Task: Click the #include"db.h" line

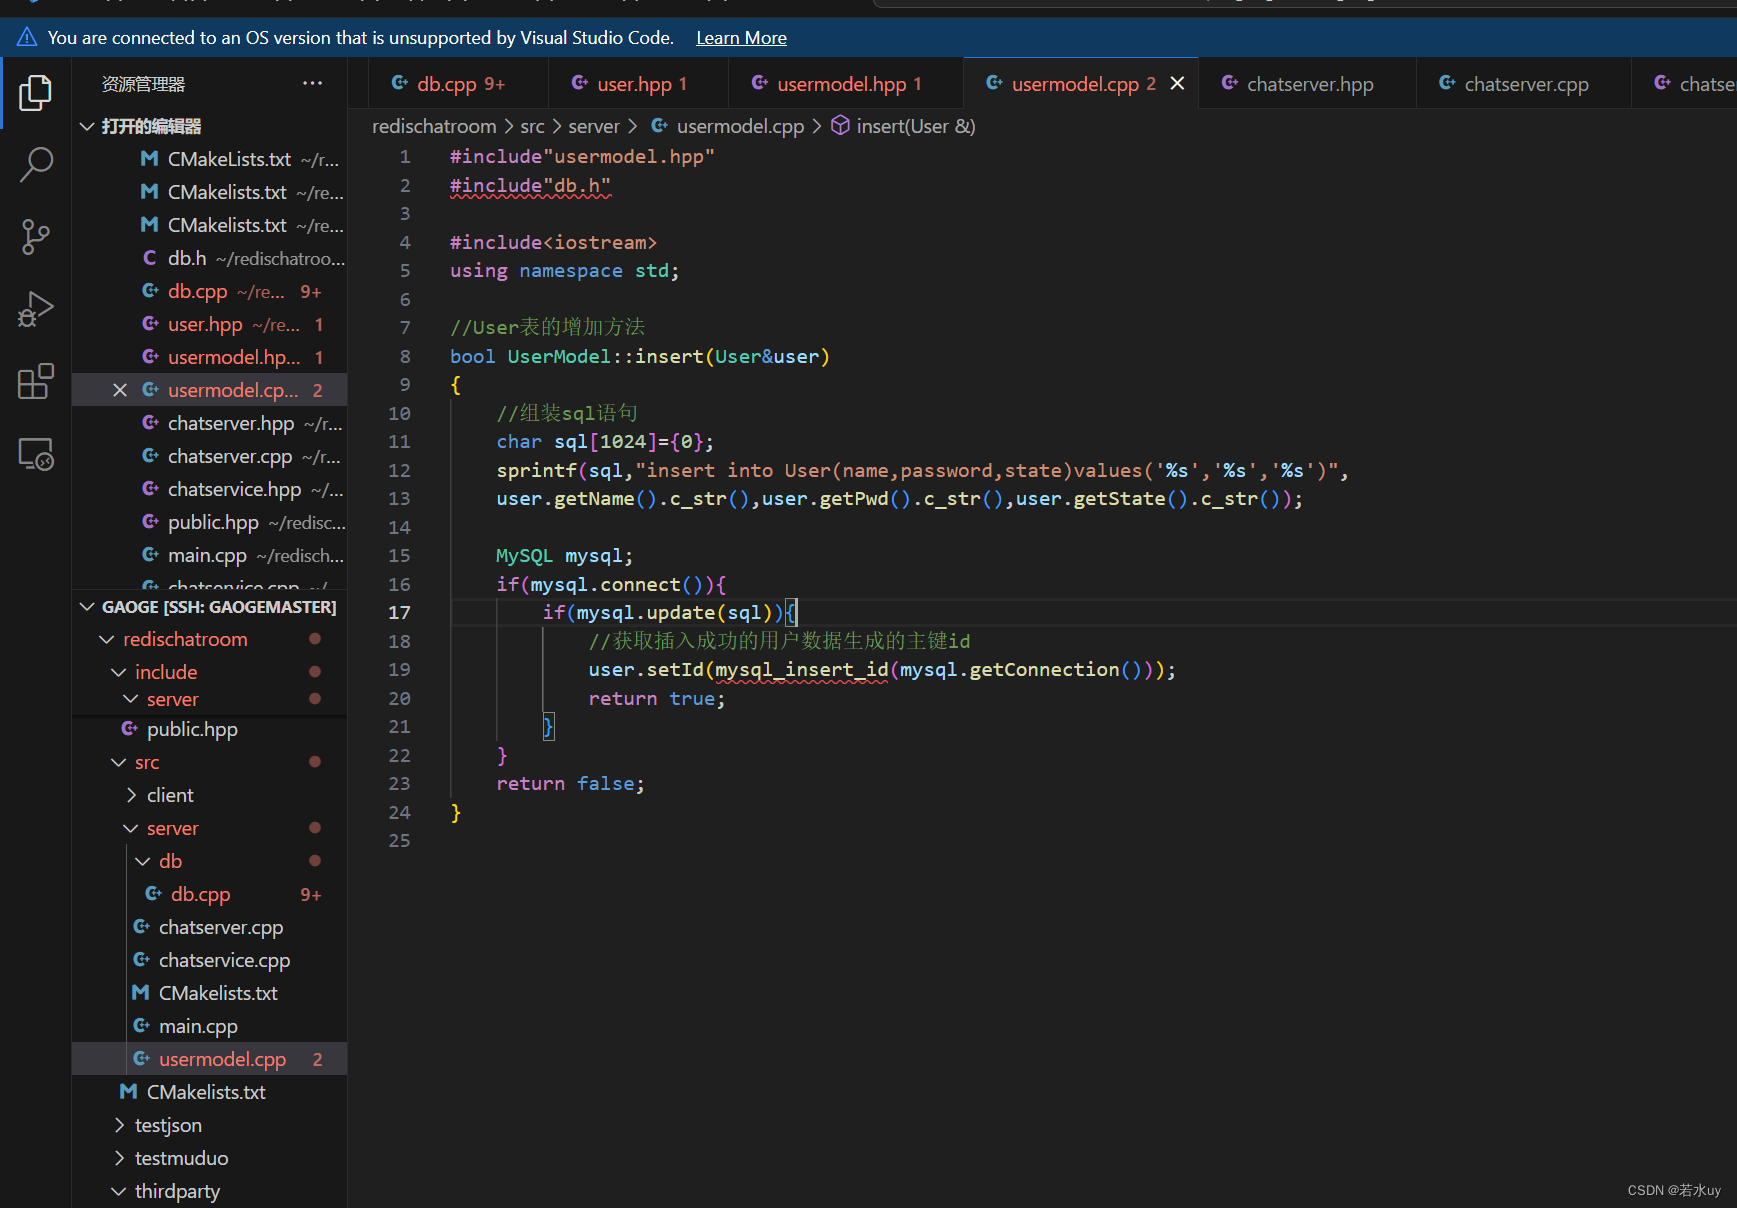Action: click(x=530, y=186)
